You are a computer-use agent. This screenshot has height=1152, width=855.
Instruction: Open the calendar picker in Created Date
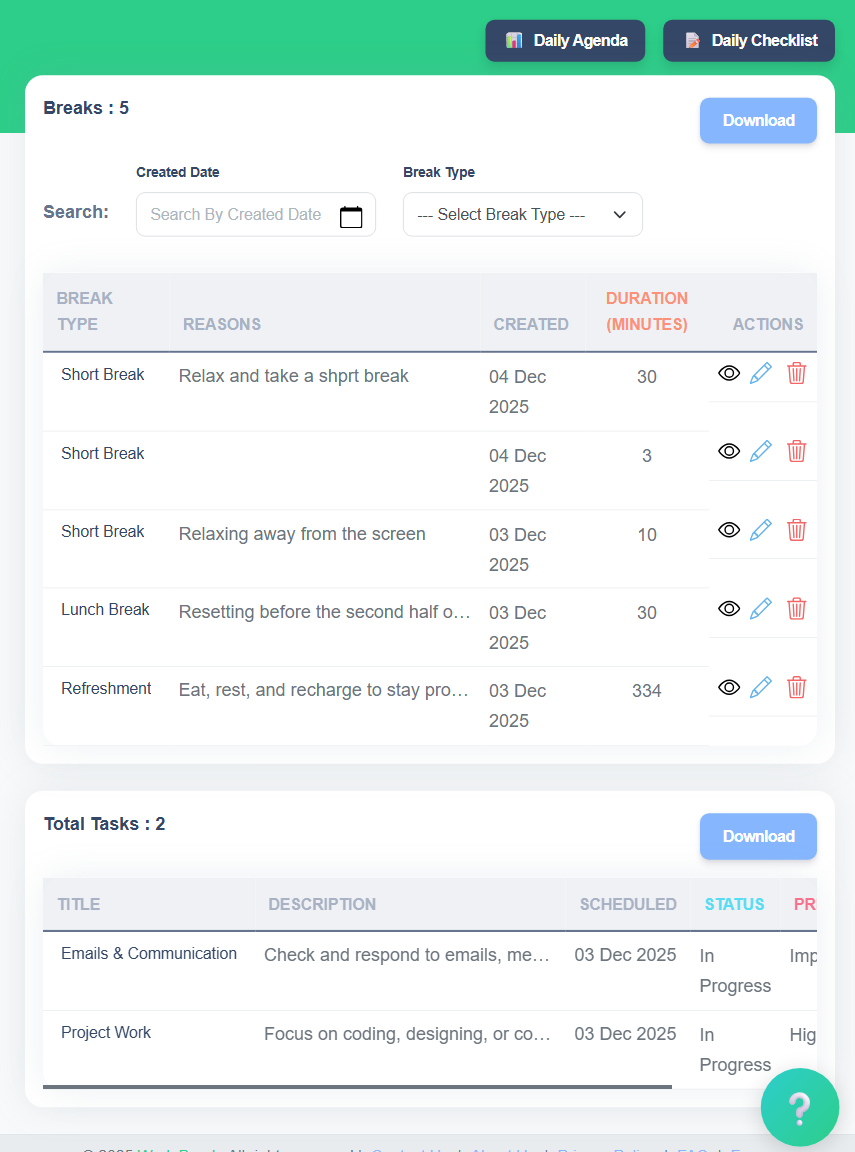pos(351,214)
